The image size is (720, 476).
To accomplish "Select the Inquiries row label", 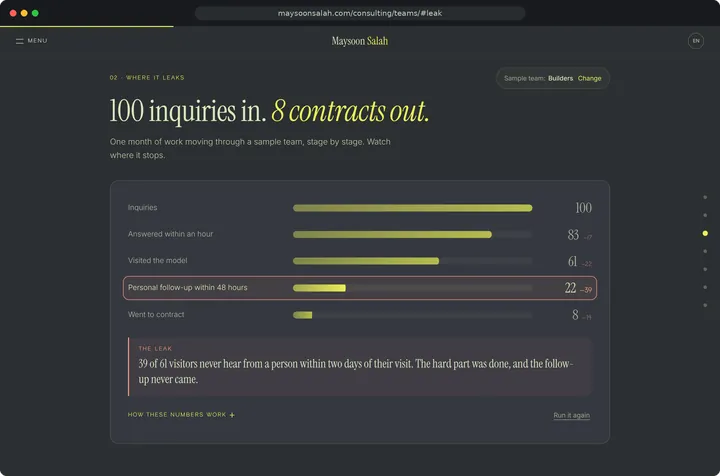I will 142,207.
